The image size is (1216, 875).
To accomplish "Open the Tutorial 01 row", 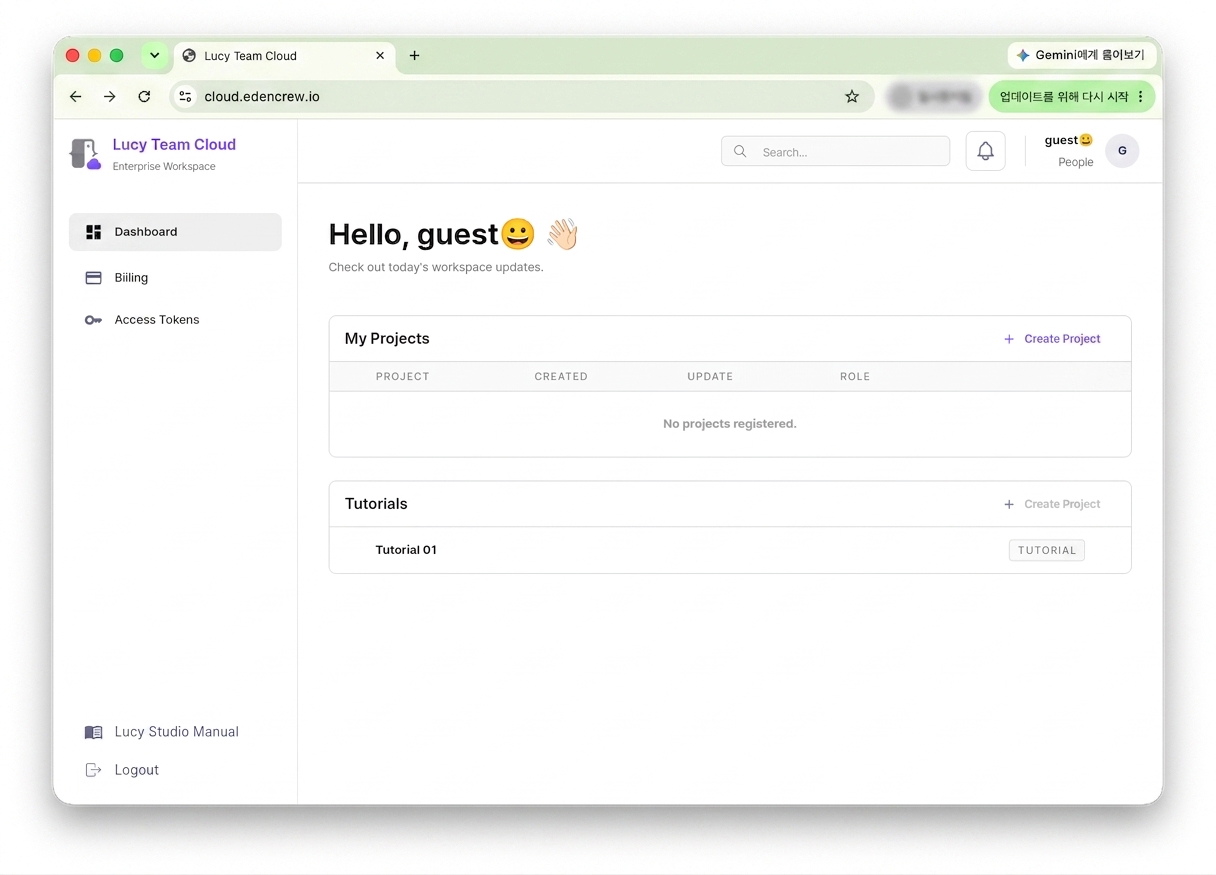I will (730, 550).
